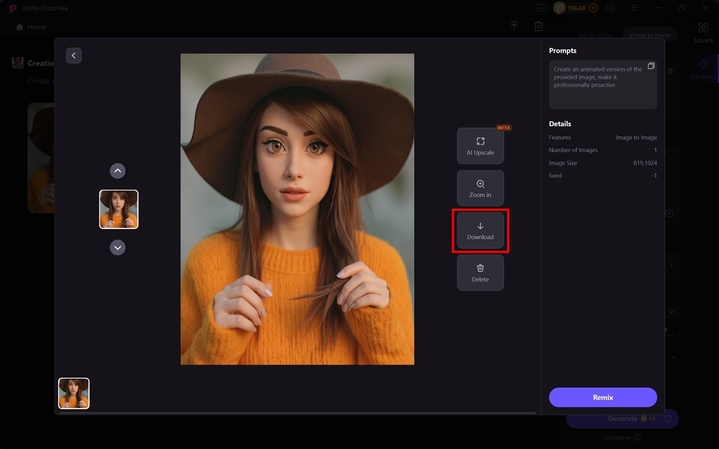The height and width of the screenshot is (449, 719).
Task: Open the Disclaimer link at the bottom
Action: click(x=622, y=438)
